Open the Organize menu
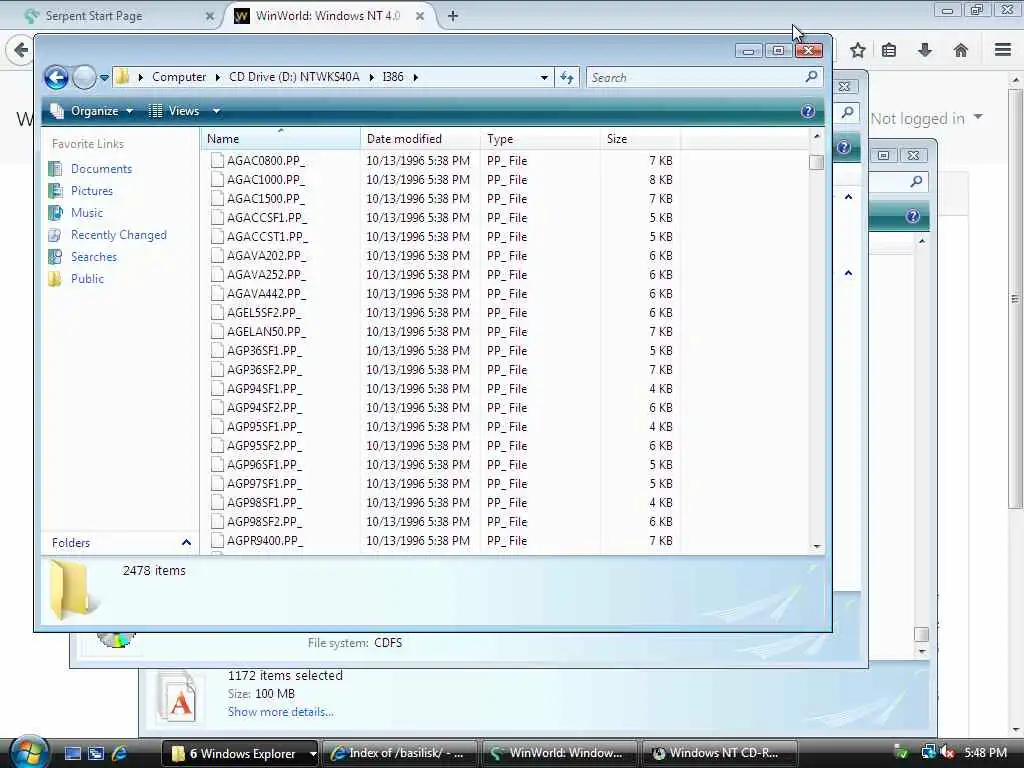 pyautogui.click(x=92, y=111)
